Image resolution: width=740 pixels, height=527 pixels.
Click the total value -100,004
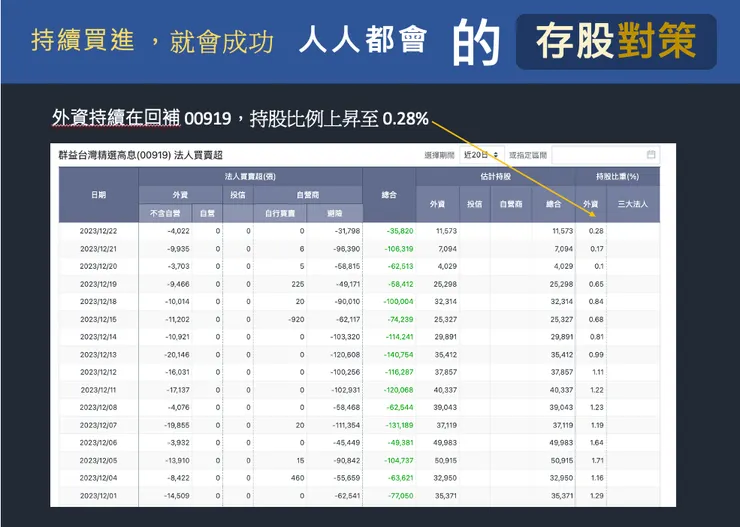click(398, 301)
